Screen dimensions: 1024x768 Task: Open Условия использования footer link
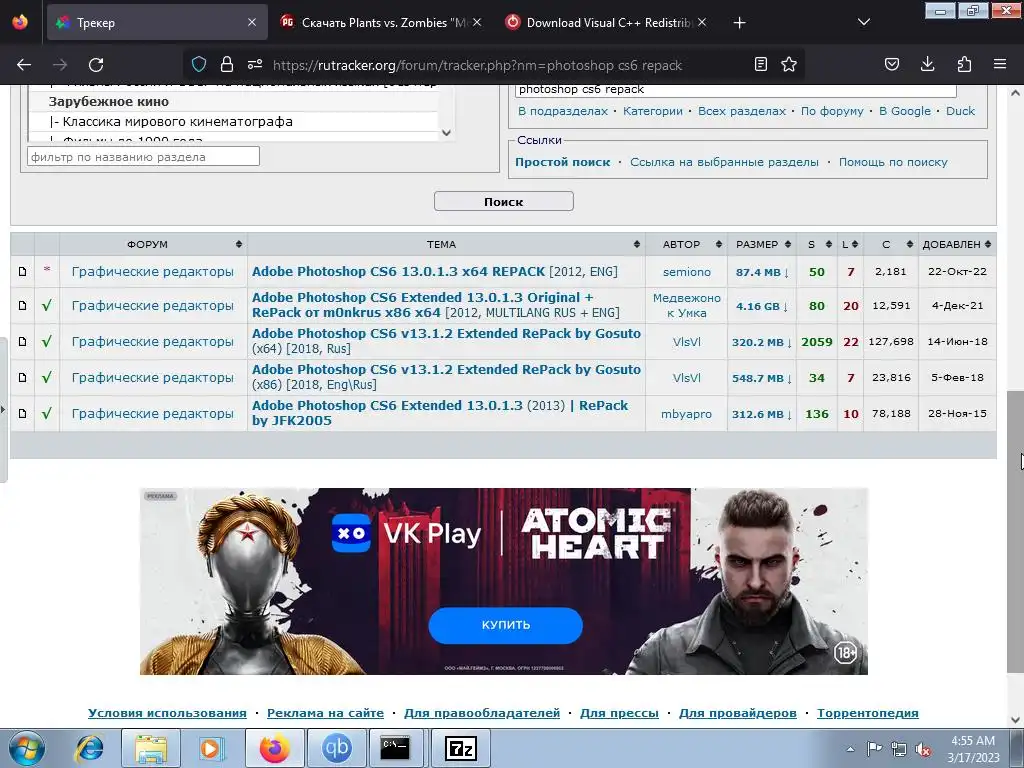167,713
